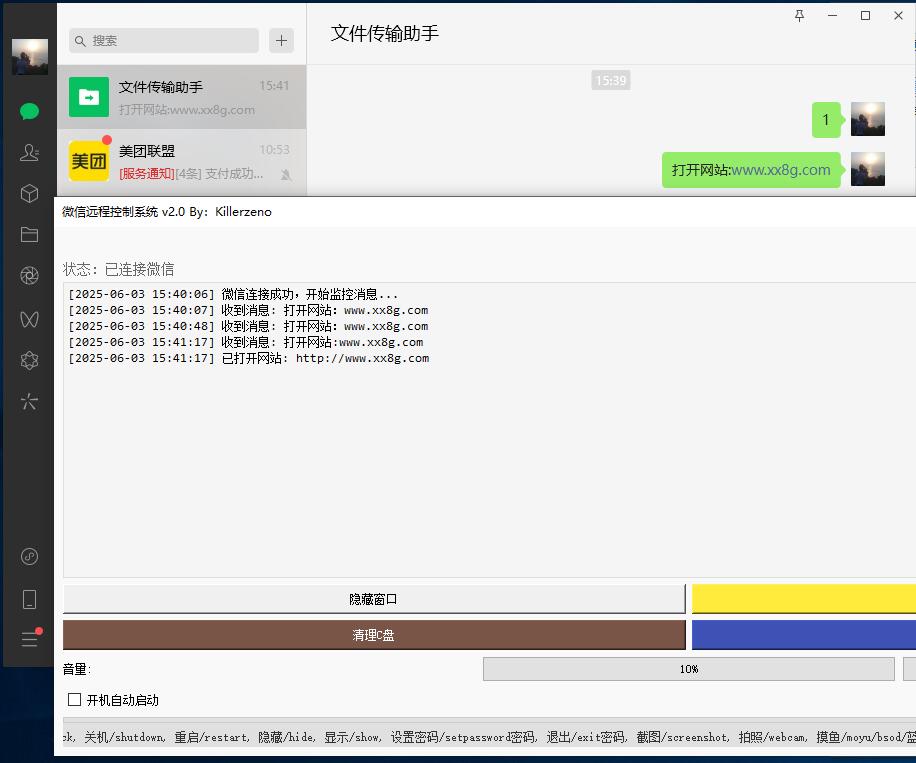Click the muted bell icon on 美团联盟
This screenshot has width=916, height=763.
pos(286,174)
